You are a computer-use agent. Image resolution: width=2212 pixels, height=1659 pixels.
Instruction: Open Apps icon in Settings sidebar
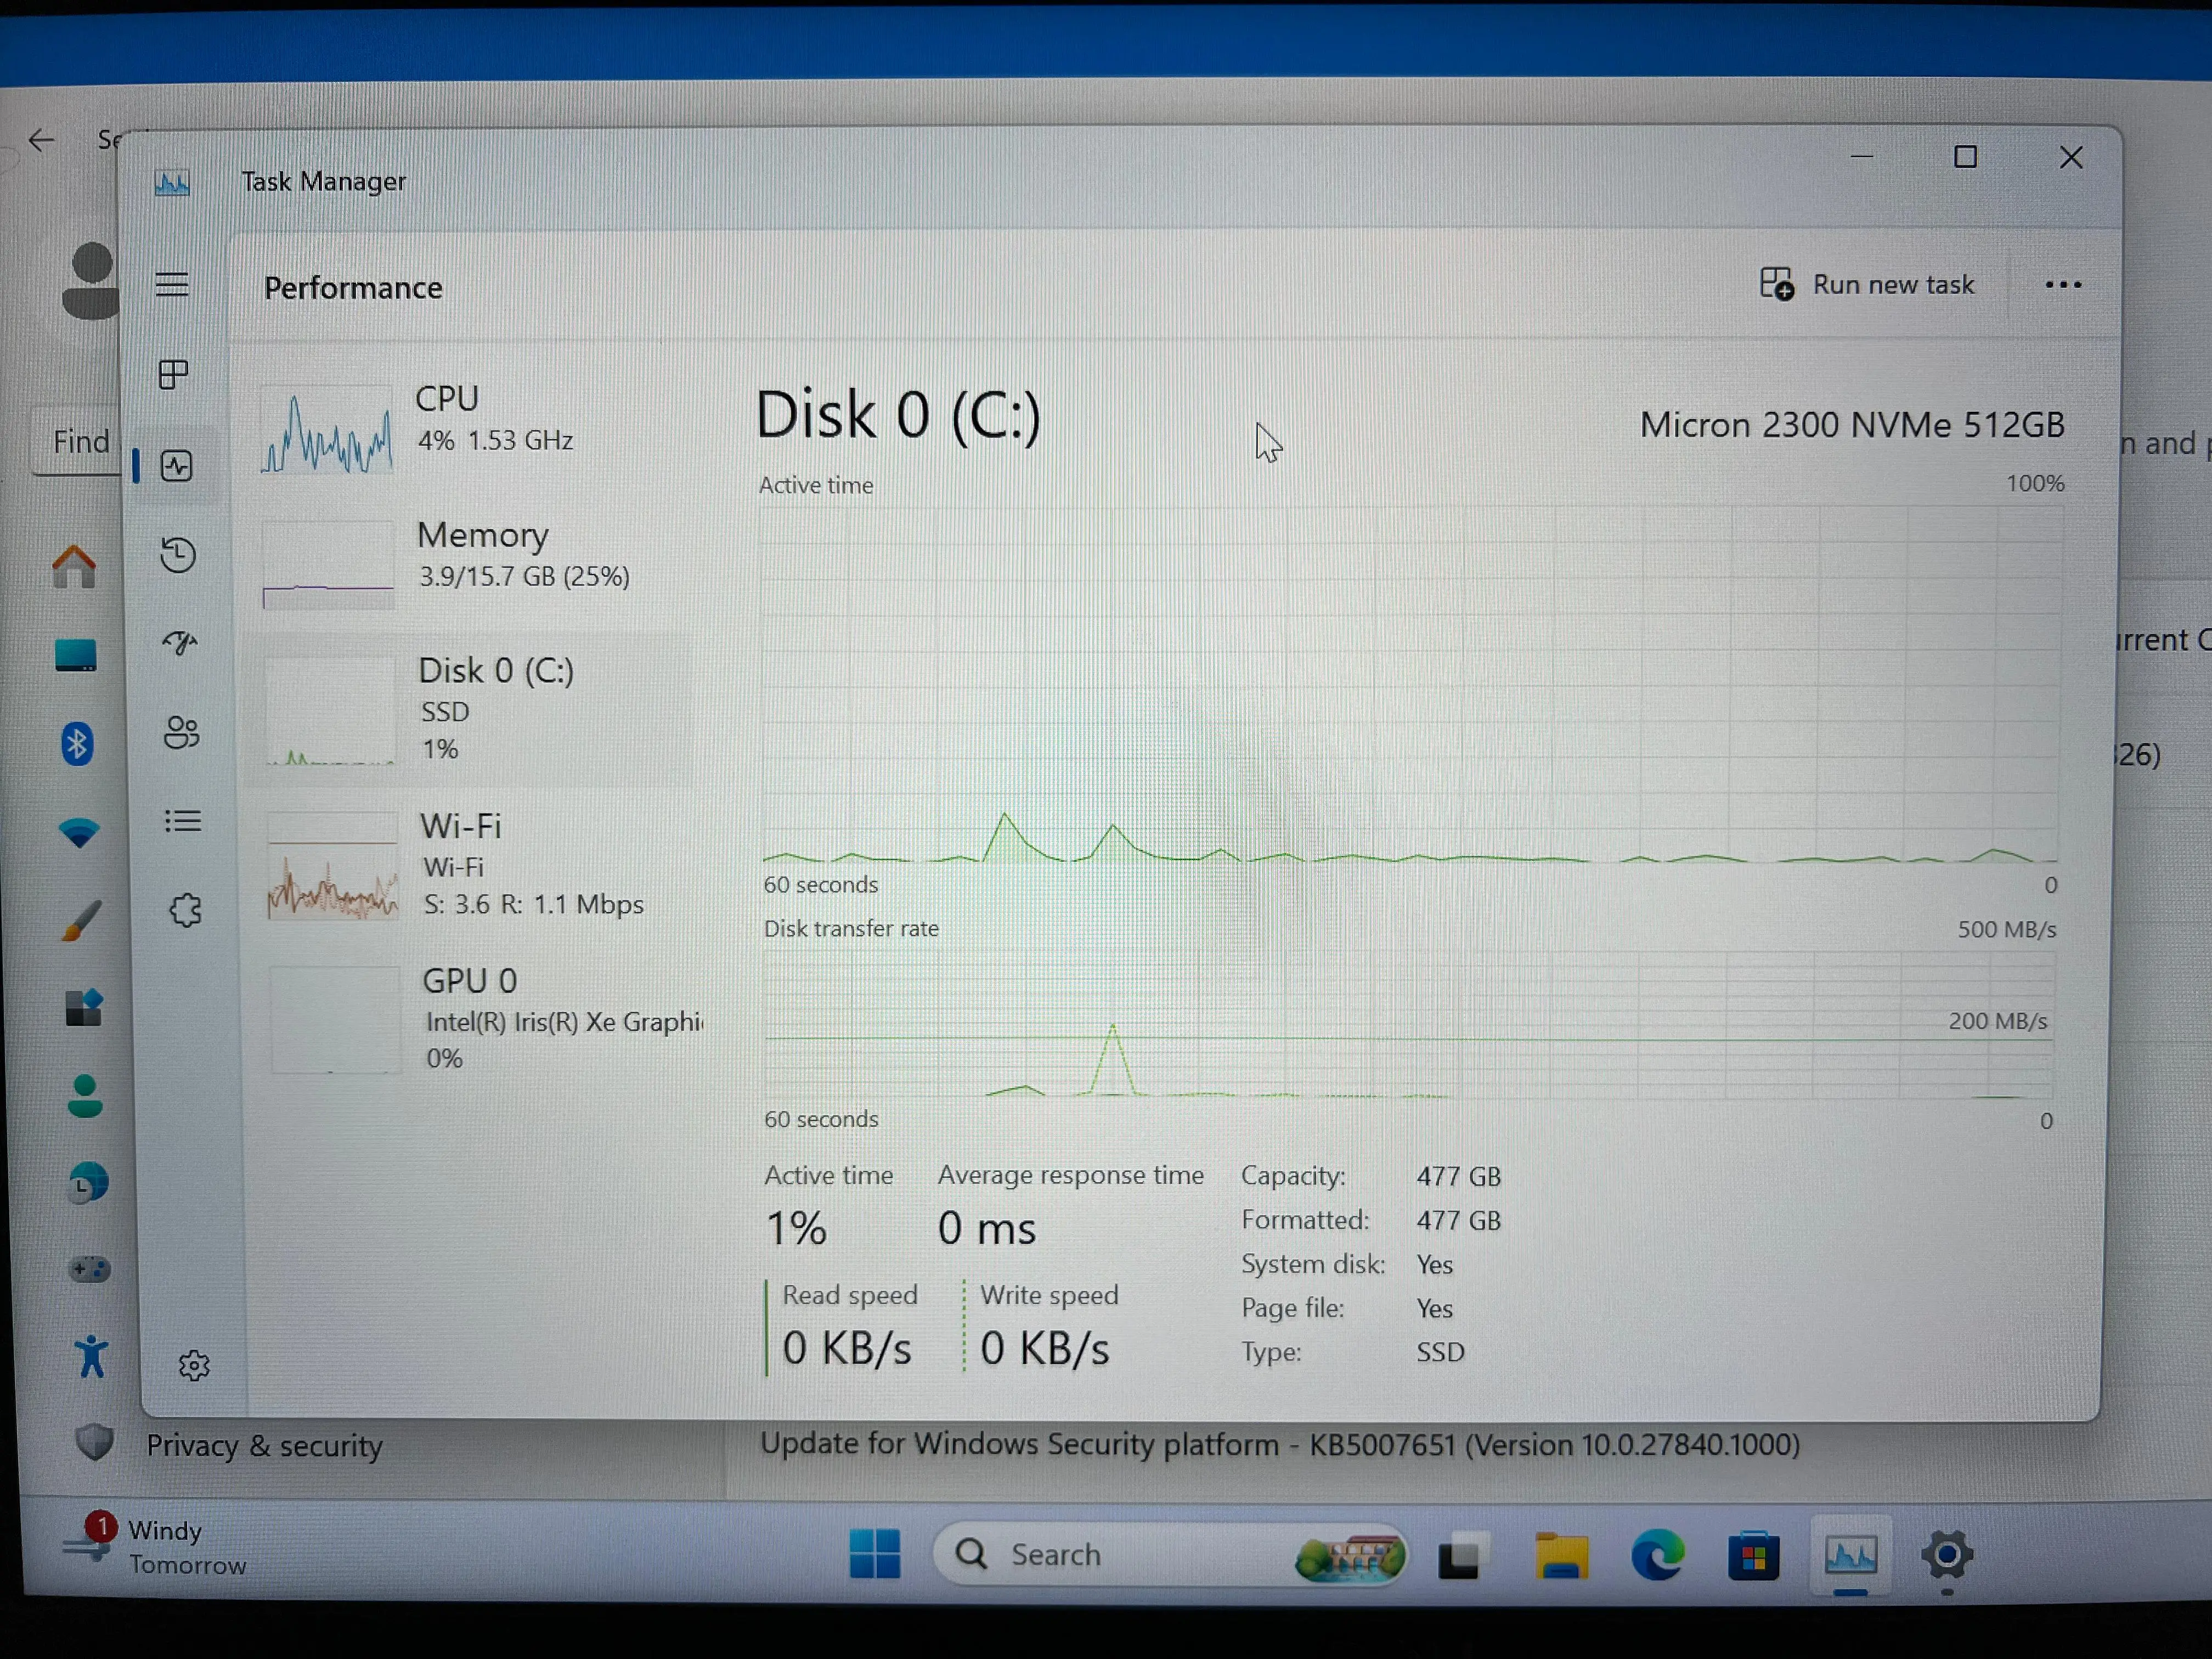84,1008
